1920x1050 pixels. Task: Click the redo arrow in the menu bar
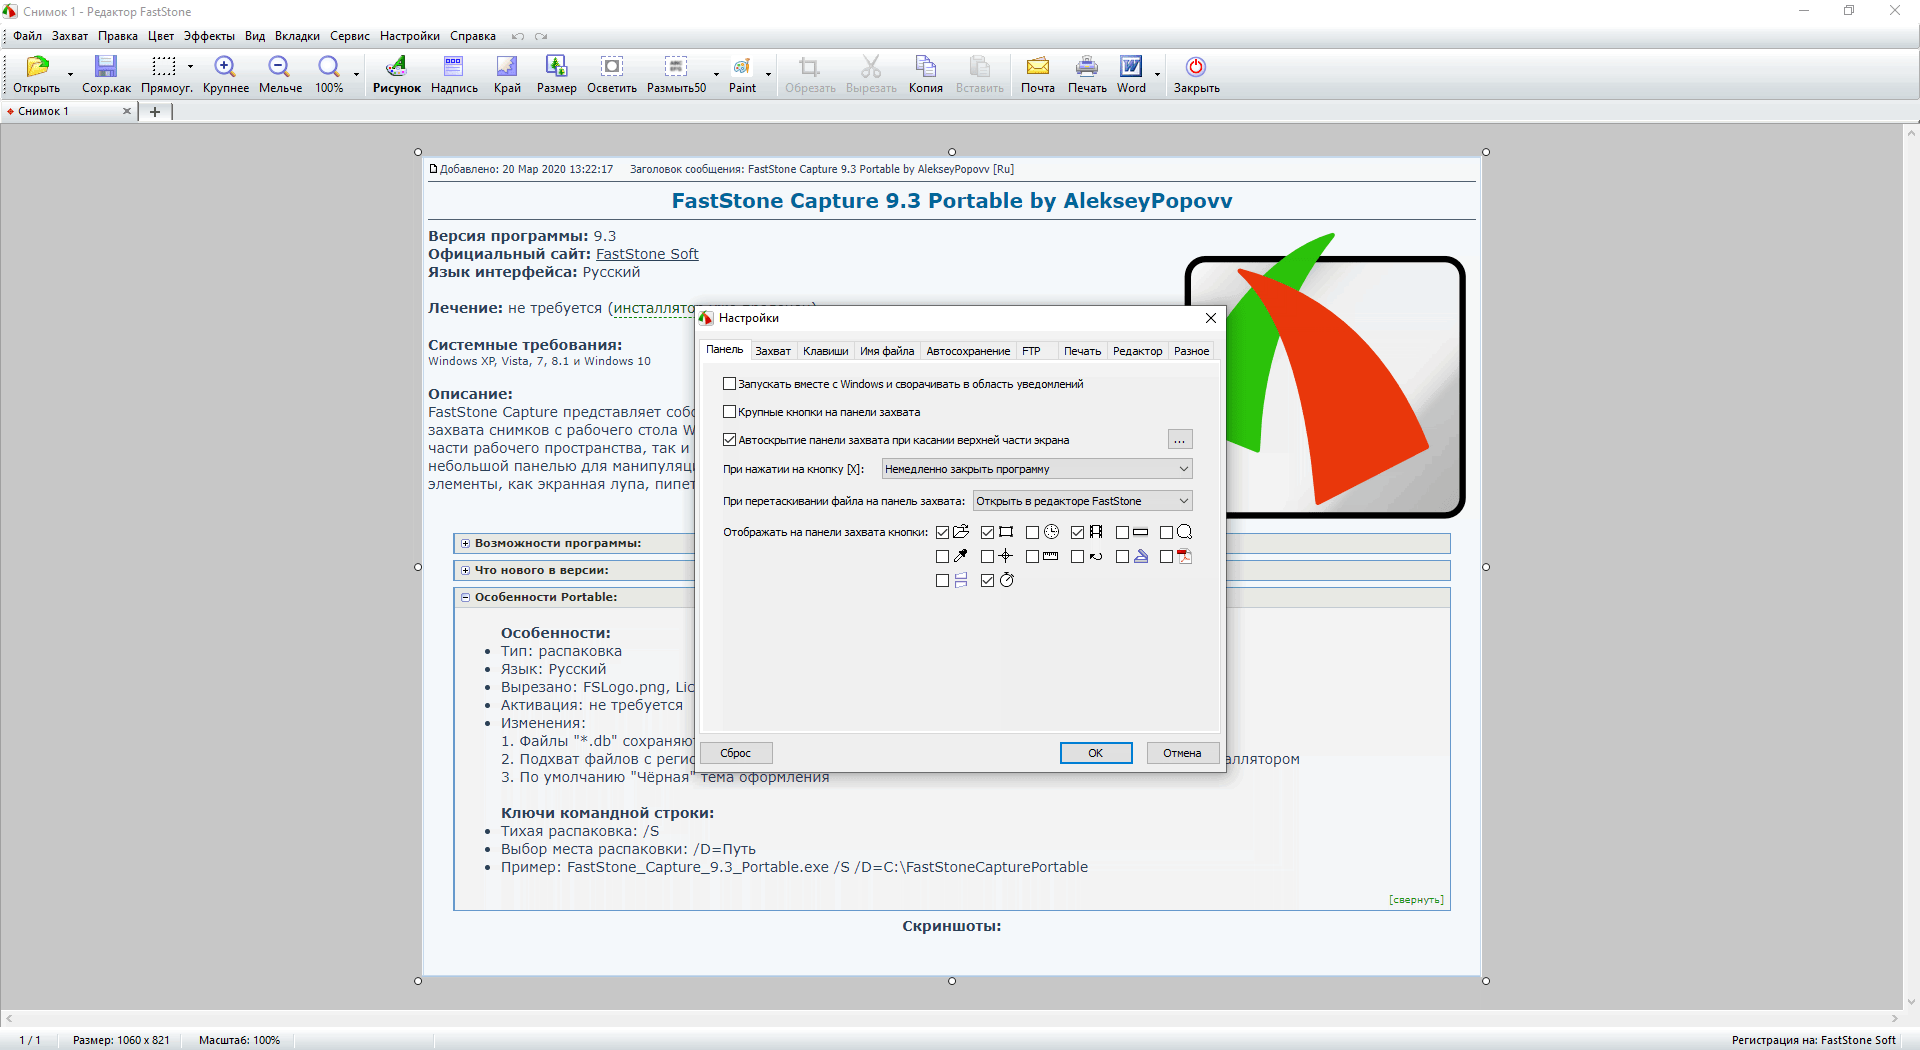tap(541, 36)
